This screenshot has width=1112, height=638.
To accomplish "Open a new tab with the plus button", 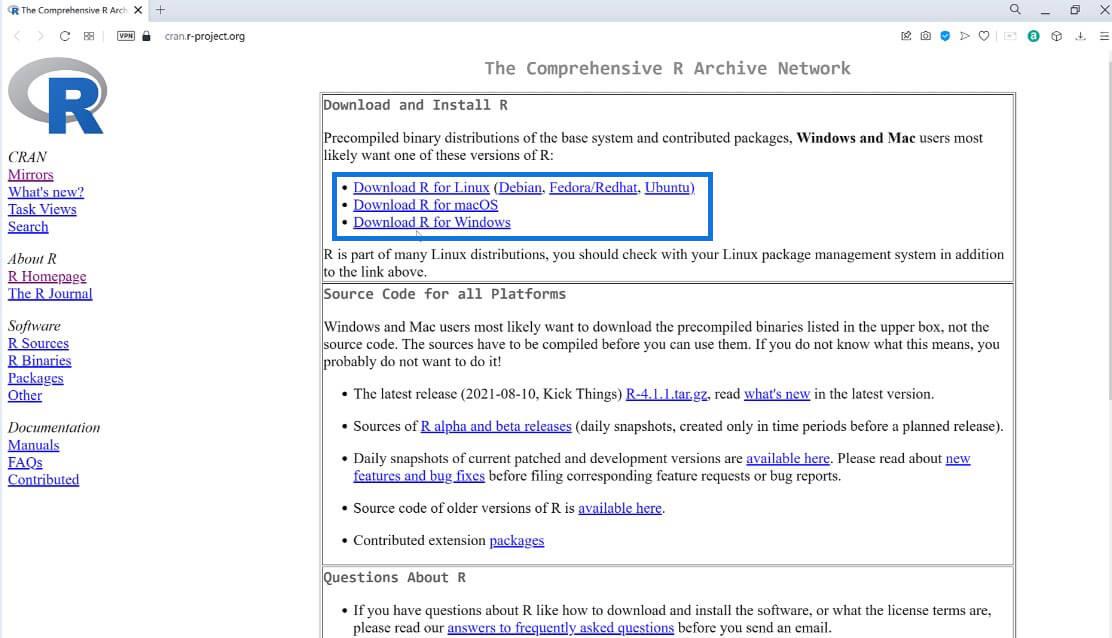I will pyautogui.click(x=160, y=10).
